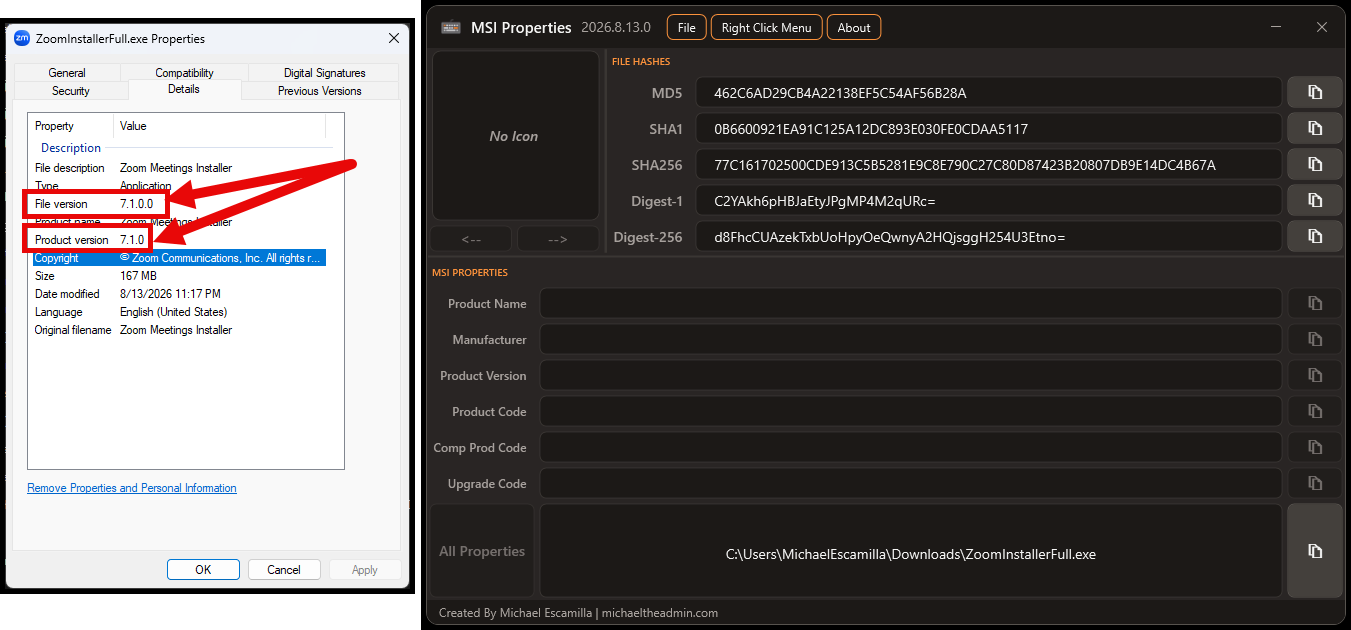Click the MD5 hash text field
Image resolution: width=1351 pixels, height=630 pixels.
(989, 92)
